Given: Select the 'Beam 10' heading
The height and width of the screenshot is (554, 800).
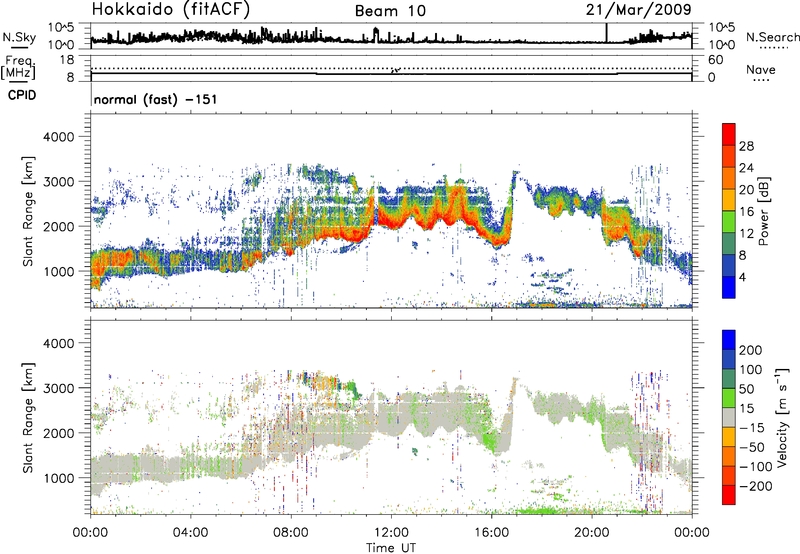Looking at the screenshot, I should tap(390, 11).
